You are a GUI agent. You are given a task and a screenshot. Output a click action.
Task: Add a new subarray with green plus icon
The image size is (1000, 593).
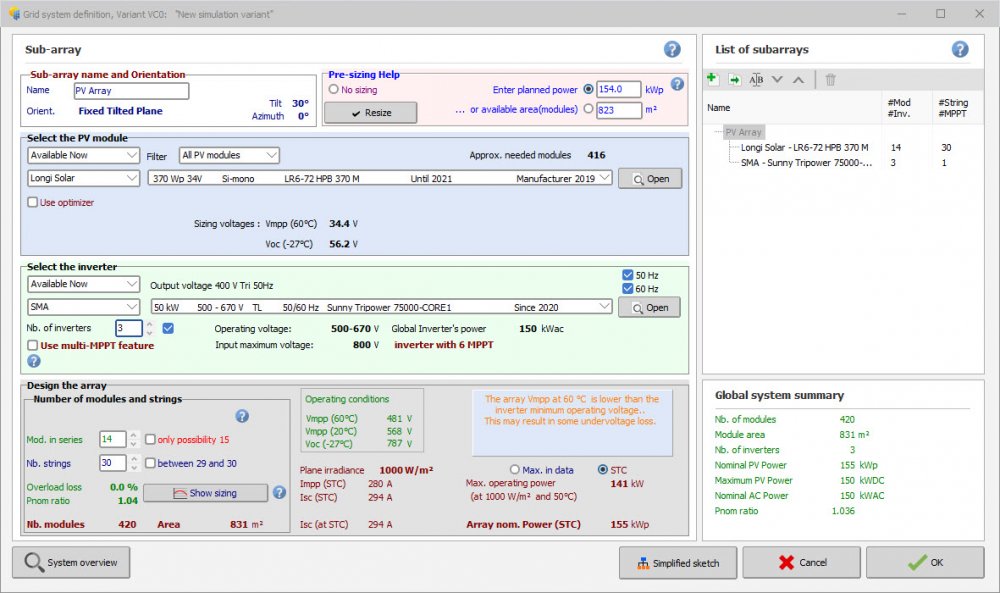pos(713,79)
